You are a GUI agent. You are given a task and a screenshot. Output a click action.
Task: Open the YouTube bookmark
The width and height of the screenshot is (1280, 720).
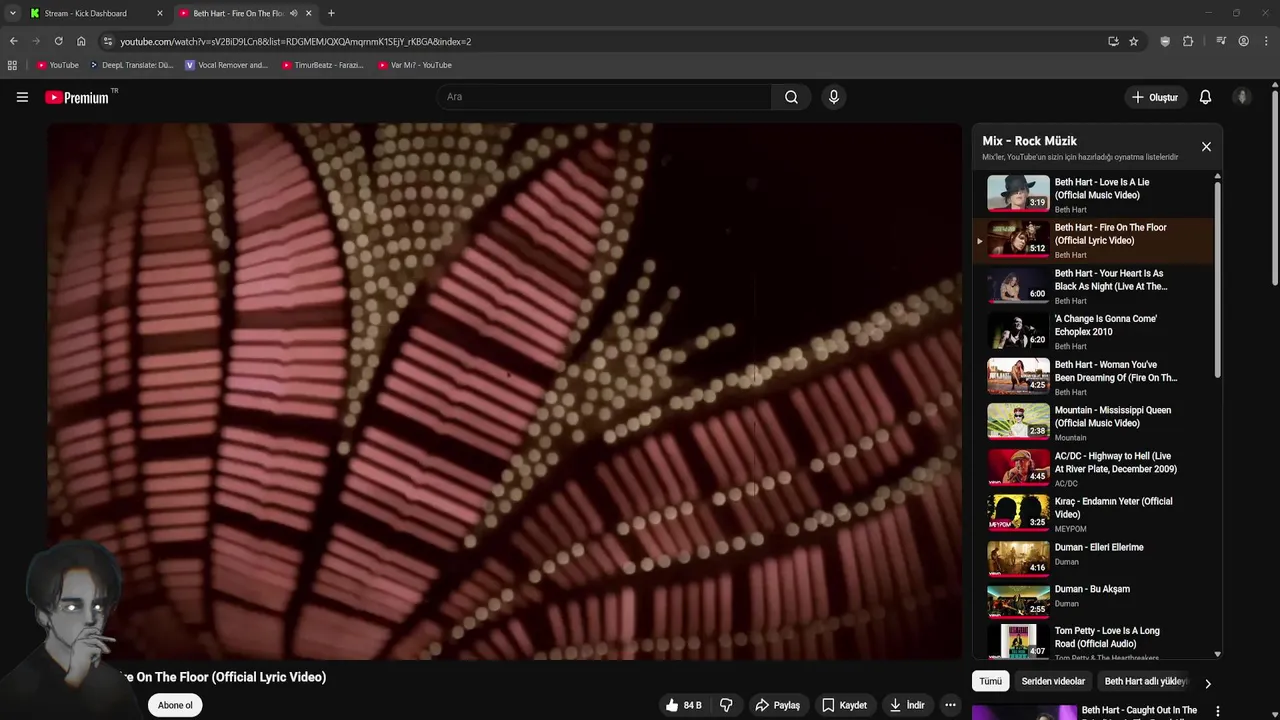click(57, 65)
